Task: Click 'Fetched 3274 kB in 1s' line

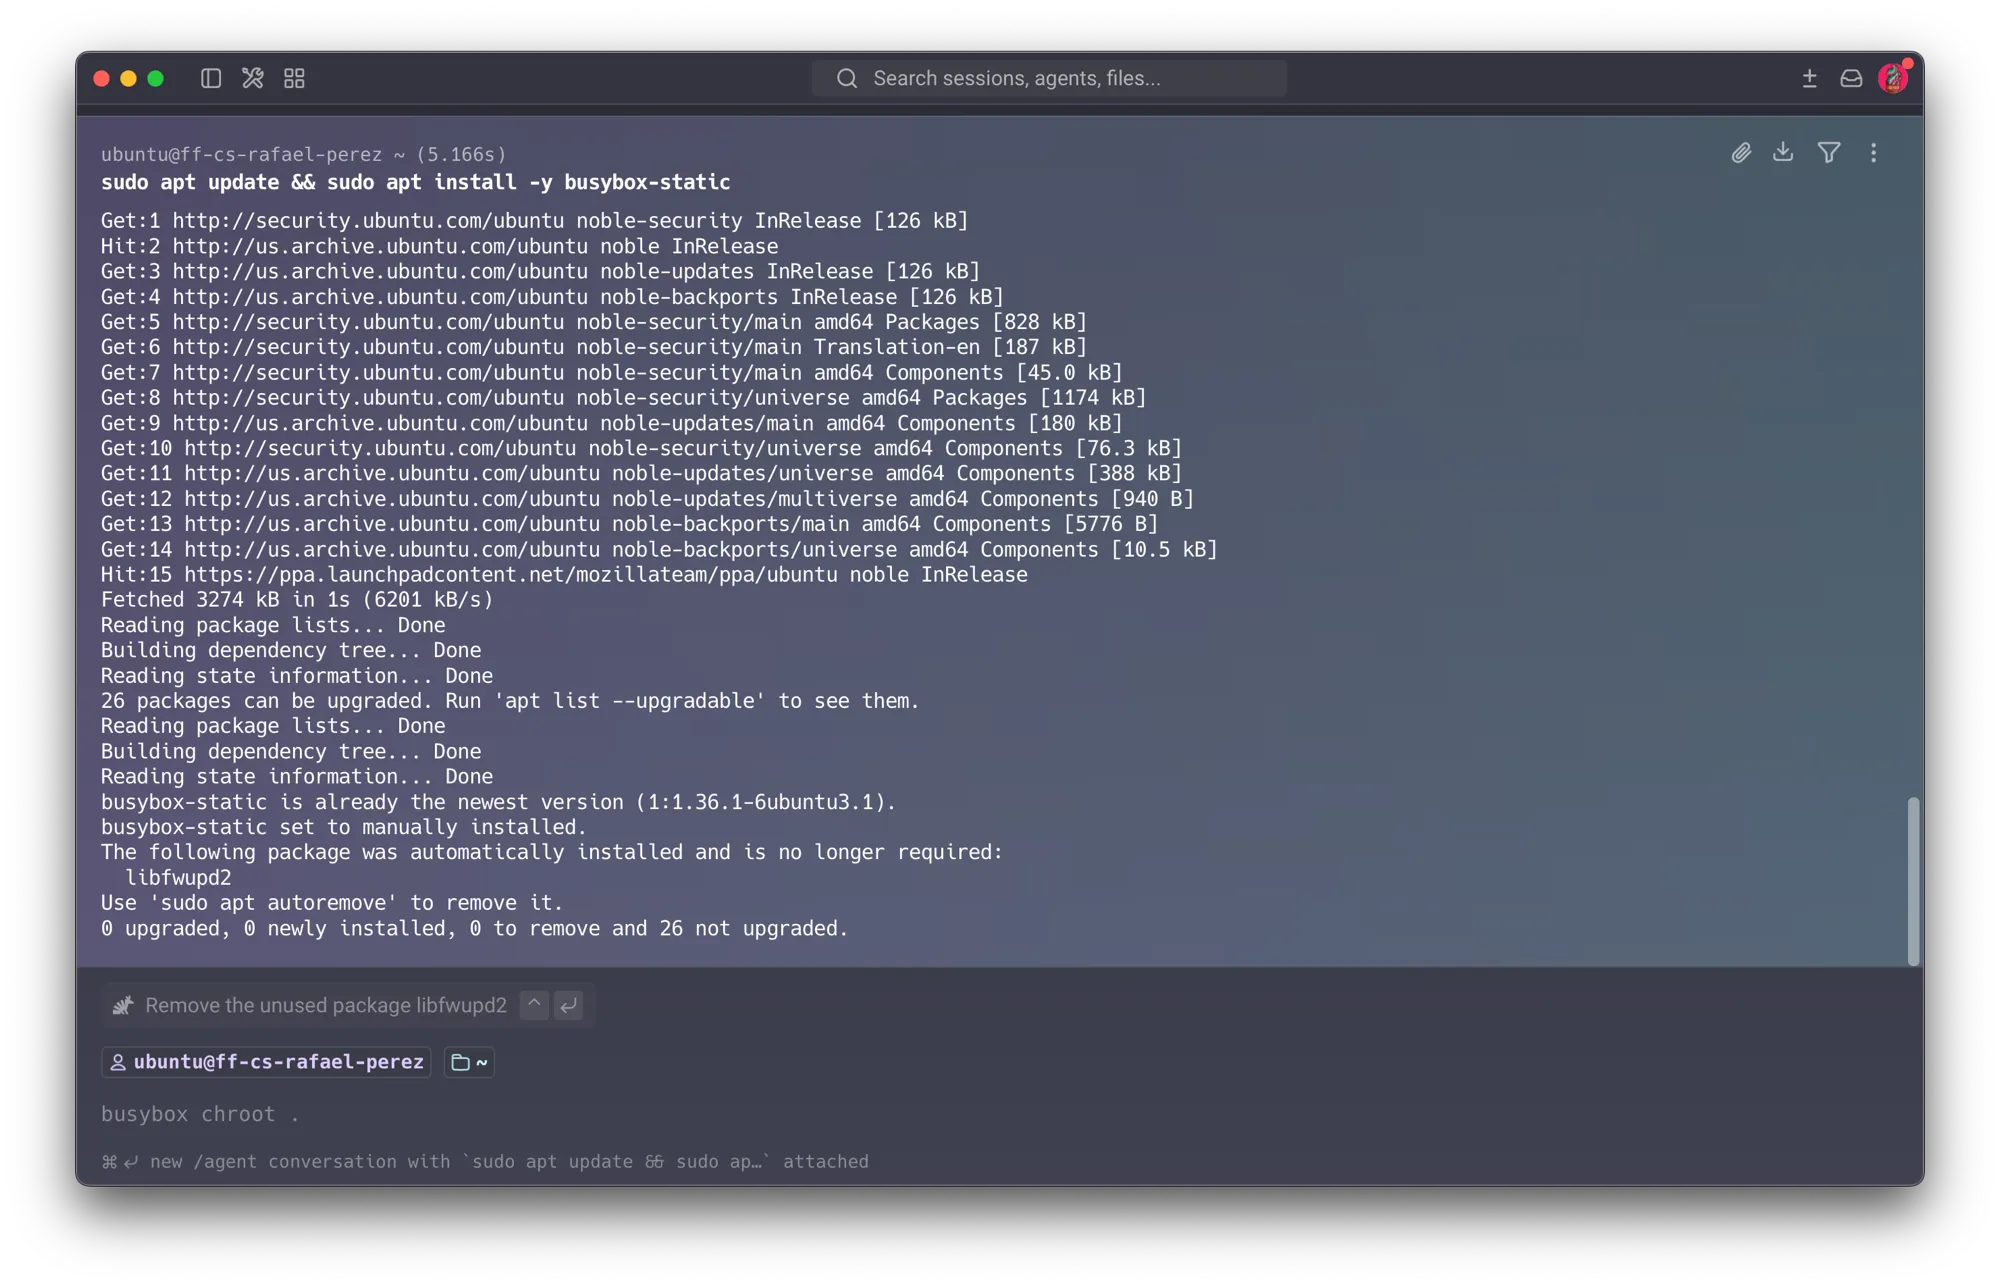Action: [297, 600]
